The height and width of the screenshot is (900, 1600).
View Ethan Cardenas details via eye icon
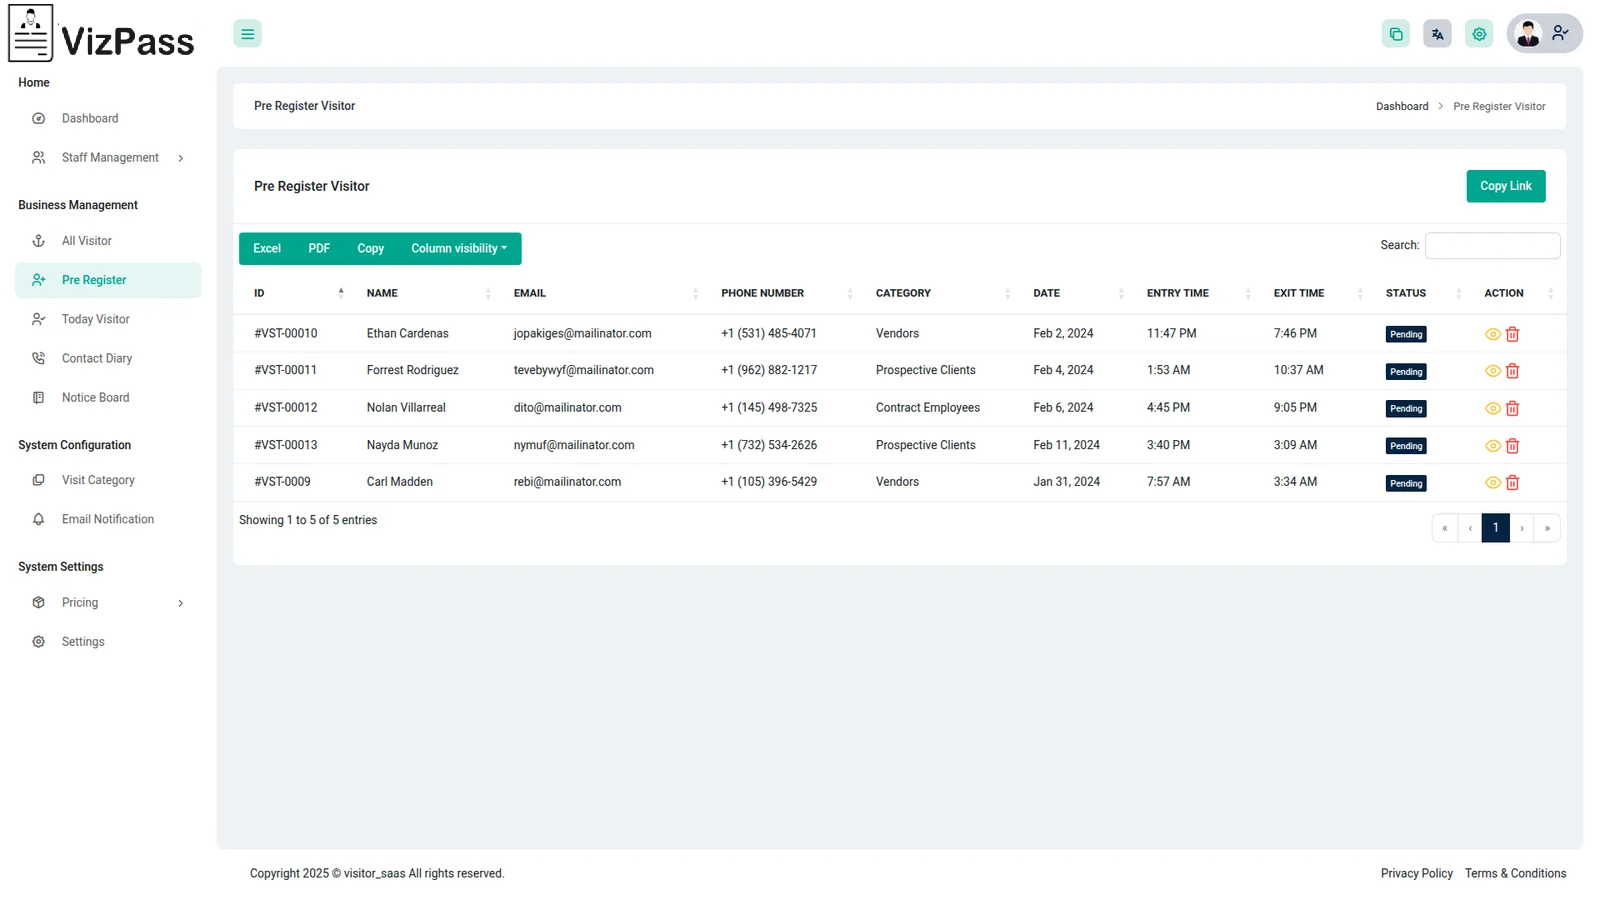click(x=1492, y=334)
